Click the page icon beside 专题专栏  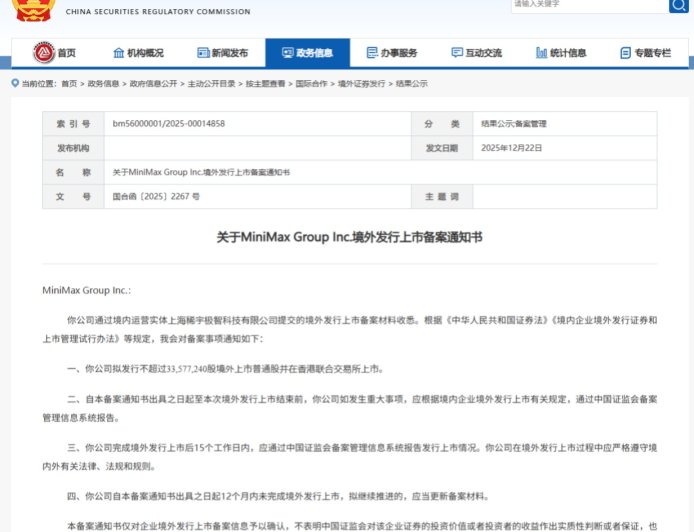625,53
